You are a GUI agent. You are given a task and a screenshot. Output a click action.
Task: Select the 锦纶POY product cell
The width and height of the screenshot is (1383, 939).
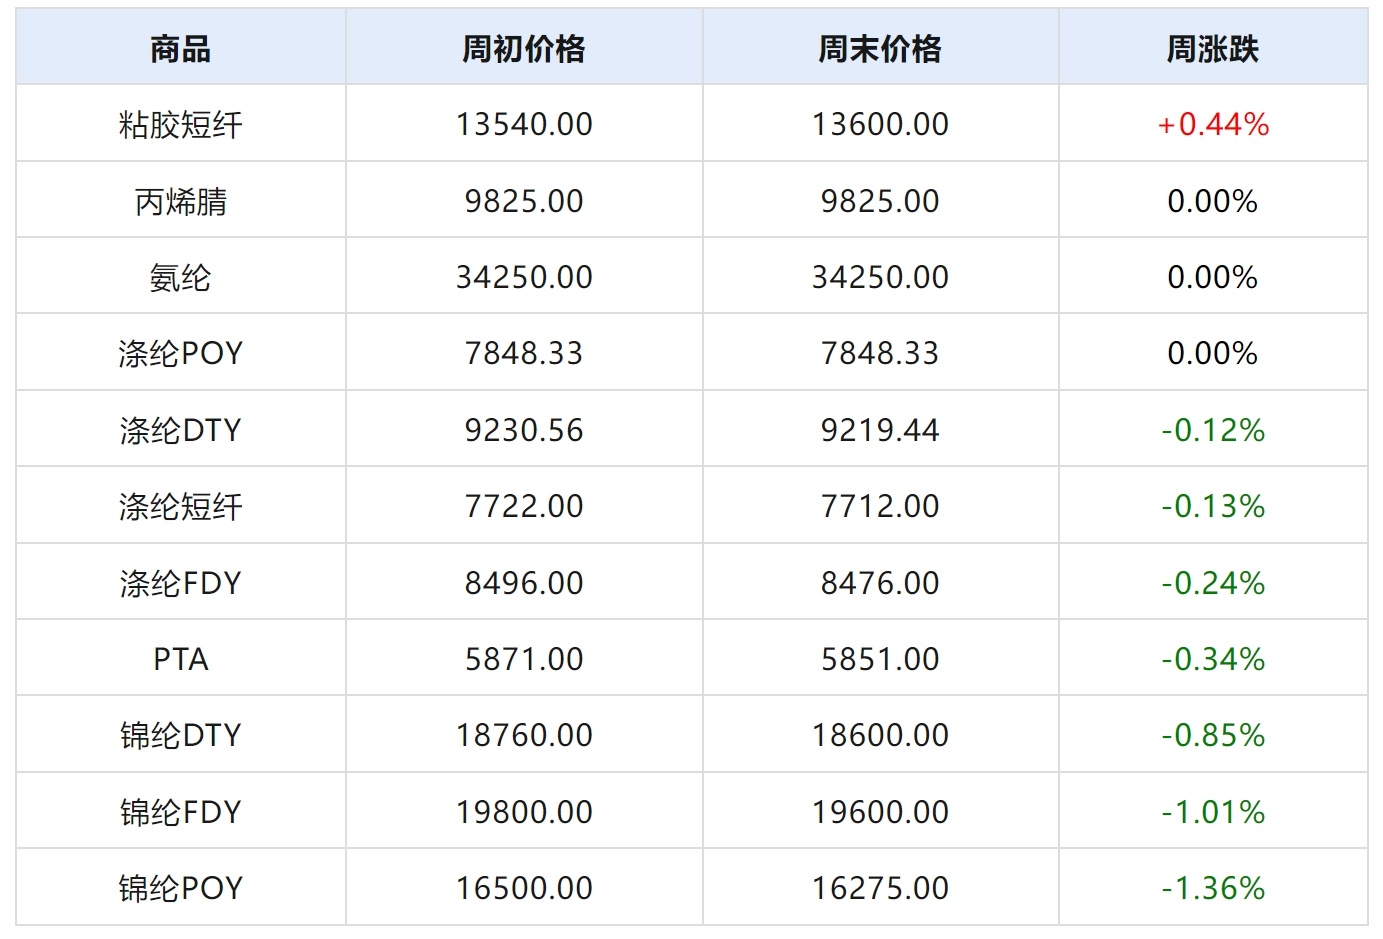tap(180, 888)
